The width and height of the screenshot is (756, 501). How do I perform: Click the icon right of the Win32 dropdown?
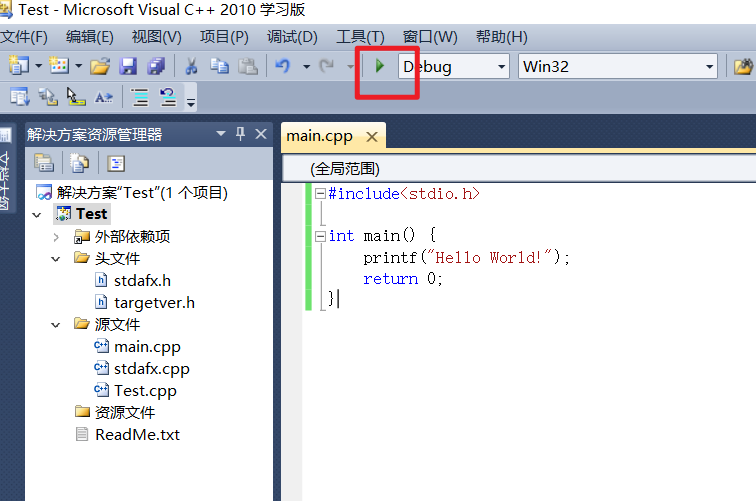[743, 67]
